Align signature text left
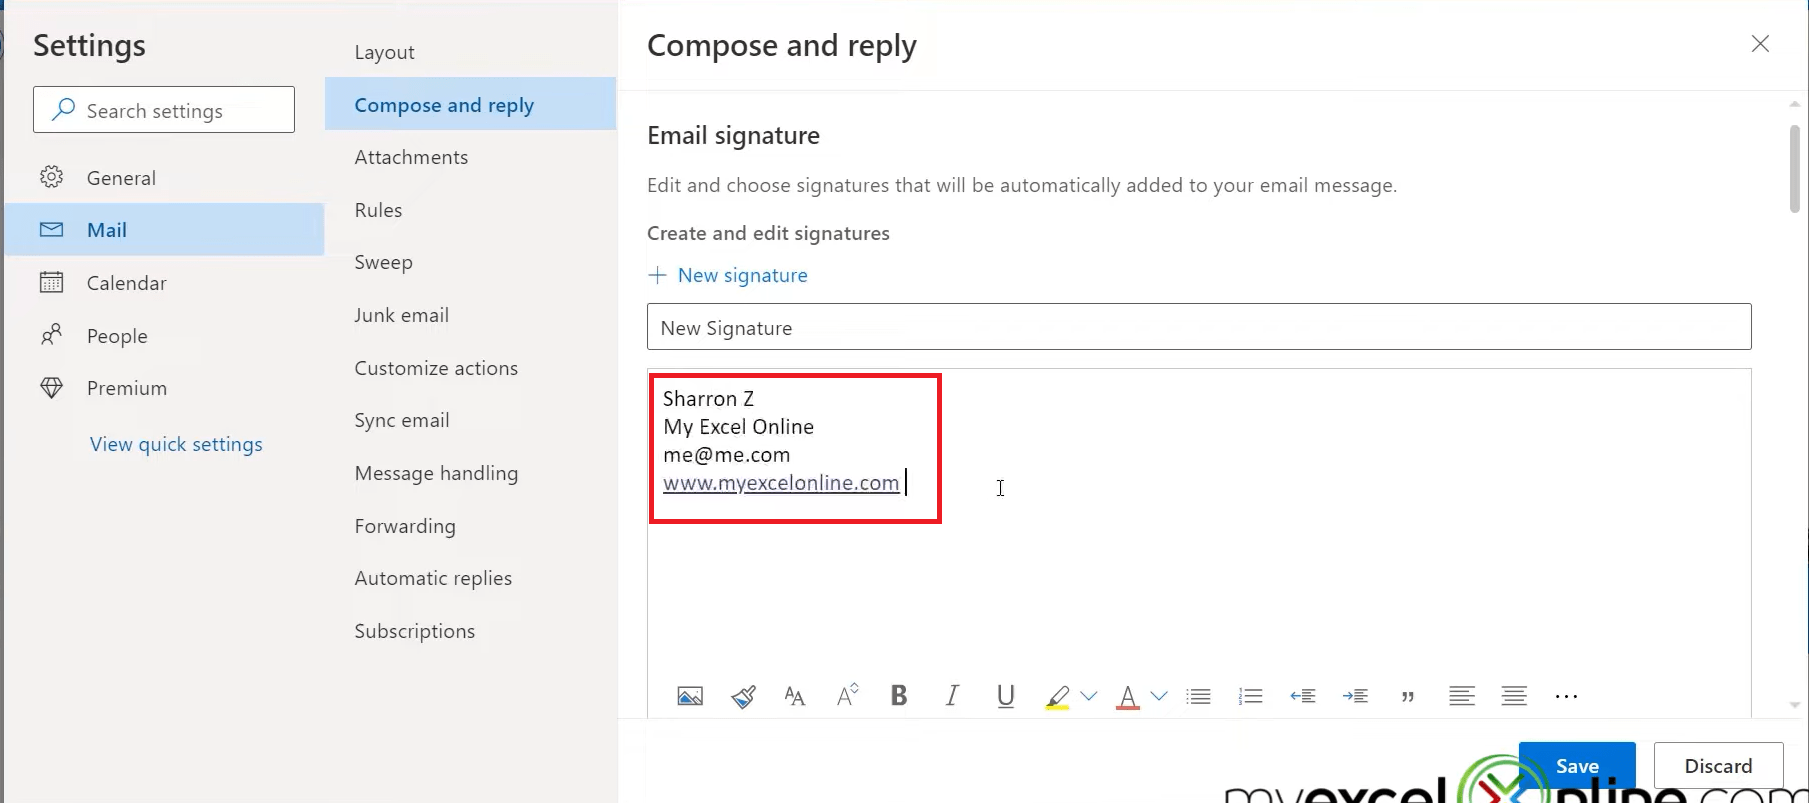1809x803 pixels. coord(1462,696)
